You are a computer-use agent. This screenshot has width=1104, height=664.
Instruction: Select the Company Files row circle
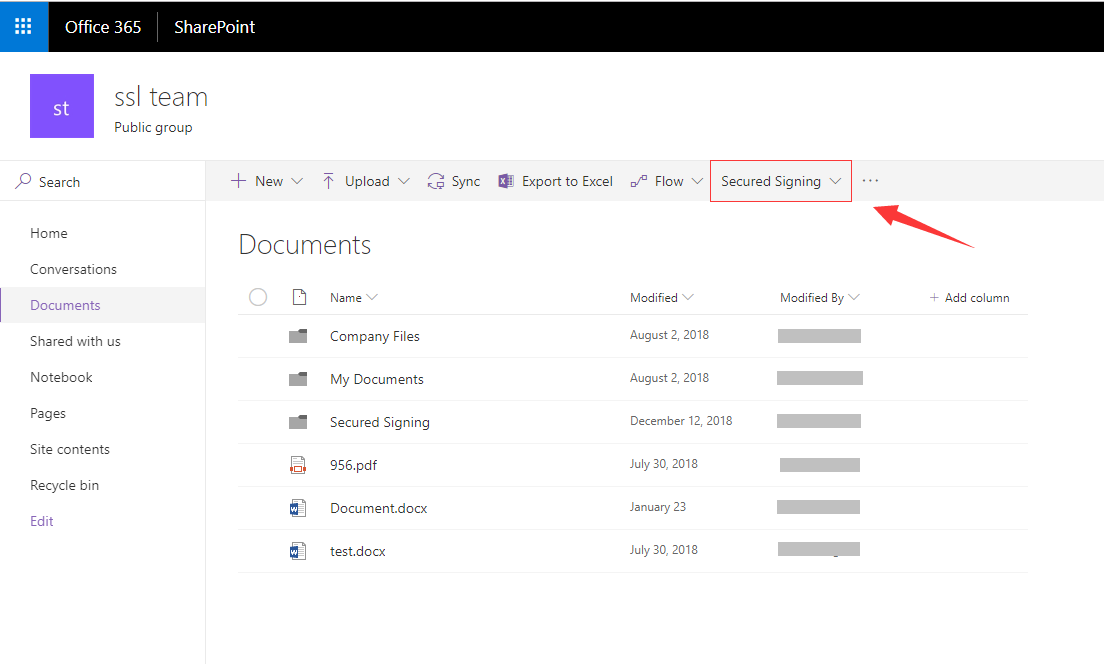pyautogui.click(x=258, y=336)
